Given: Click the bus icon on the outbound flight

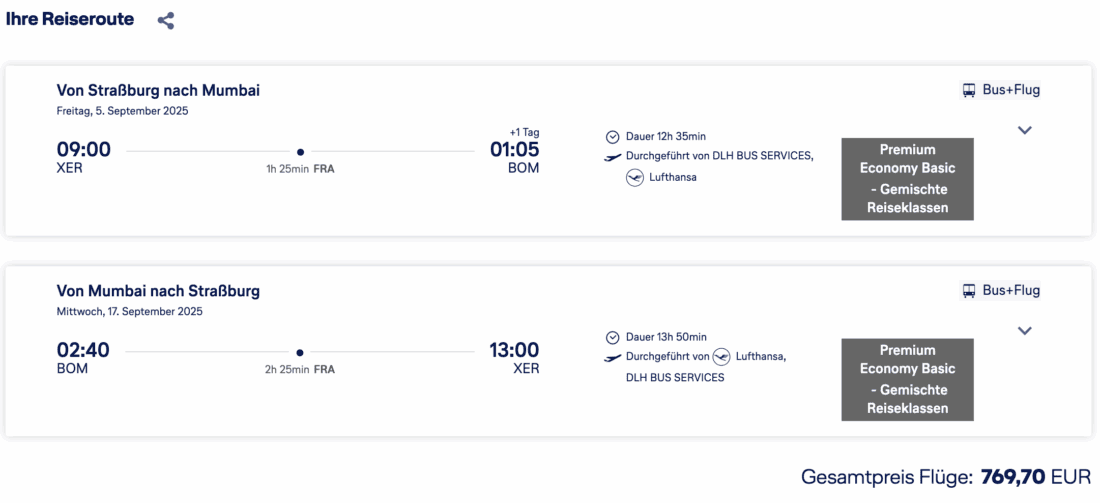Looking at the screenshot, I should coord(969,90).
